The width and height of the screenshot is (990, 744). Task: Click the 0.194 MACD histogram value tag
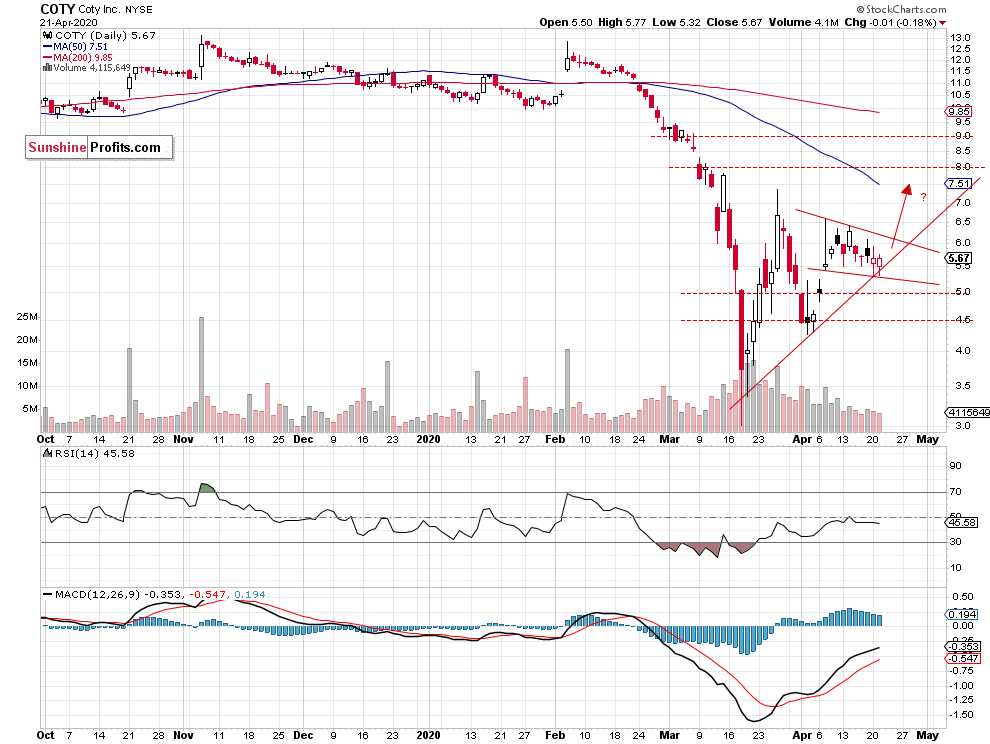click(x=961, y=615)
